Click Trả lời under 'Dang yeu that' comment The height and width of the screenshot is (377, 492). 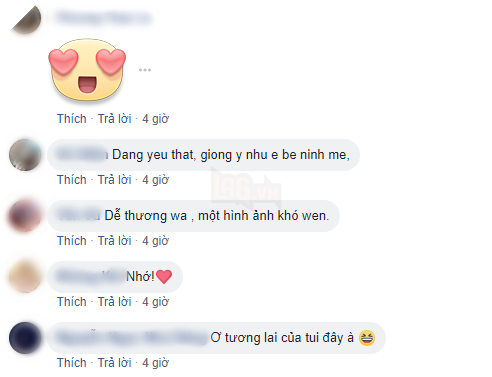click(114, 180)
